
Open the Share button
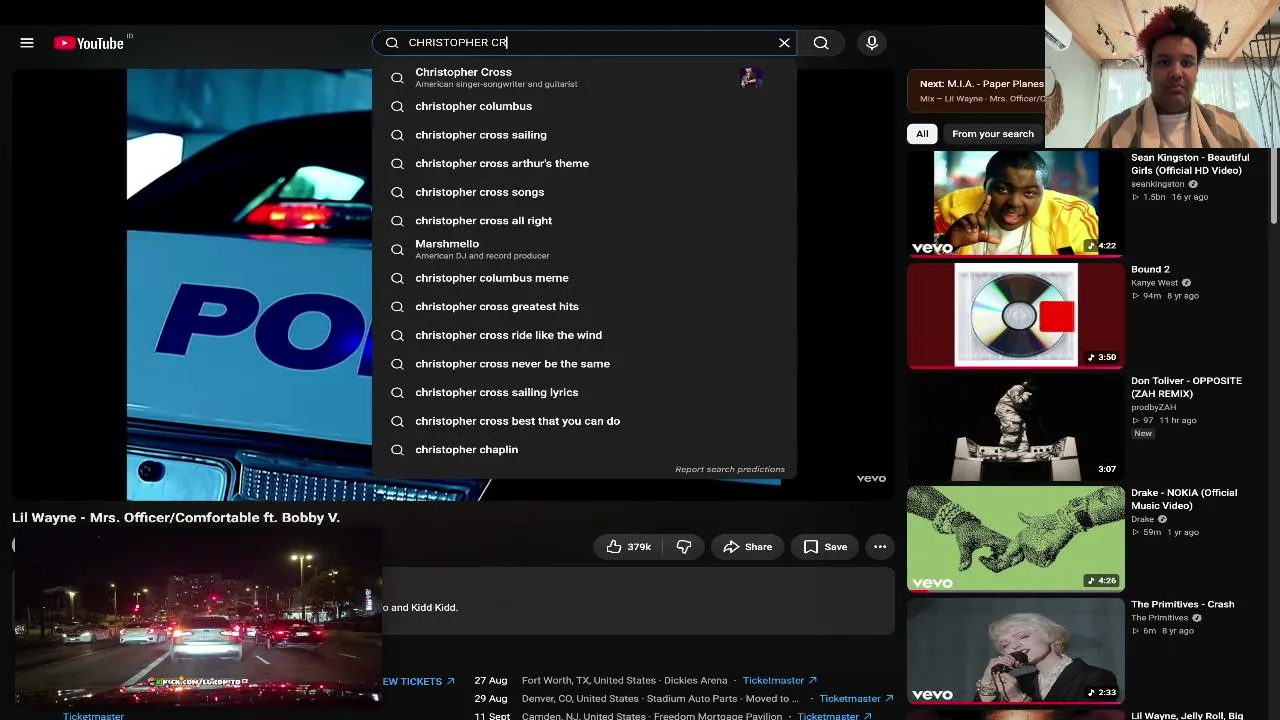[x=747, y=547]
